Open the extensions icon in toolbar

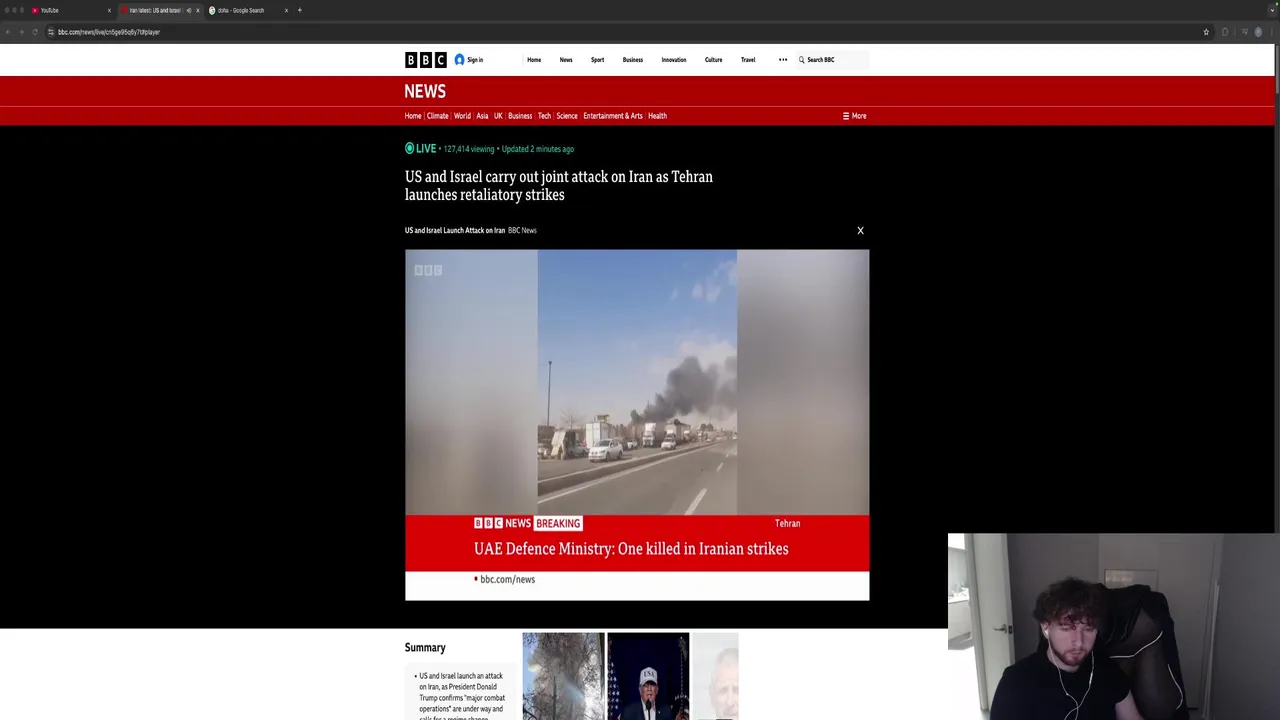pos(1225,32)
